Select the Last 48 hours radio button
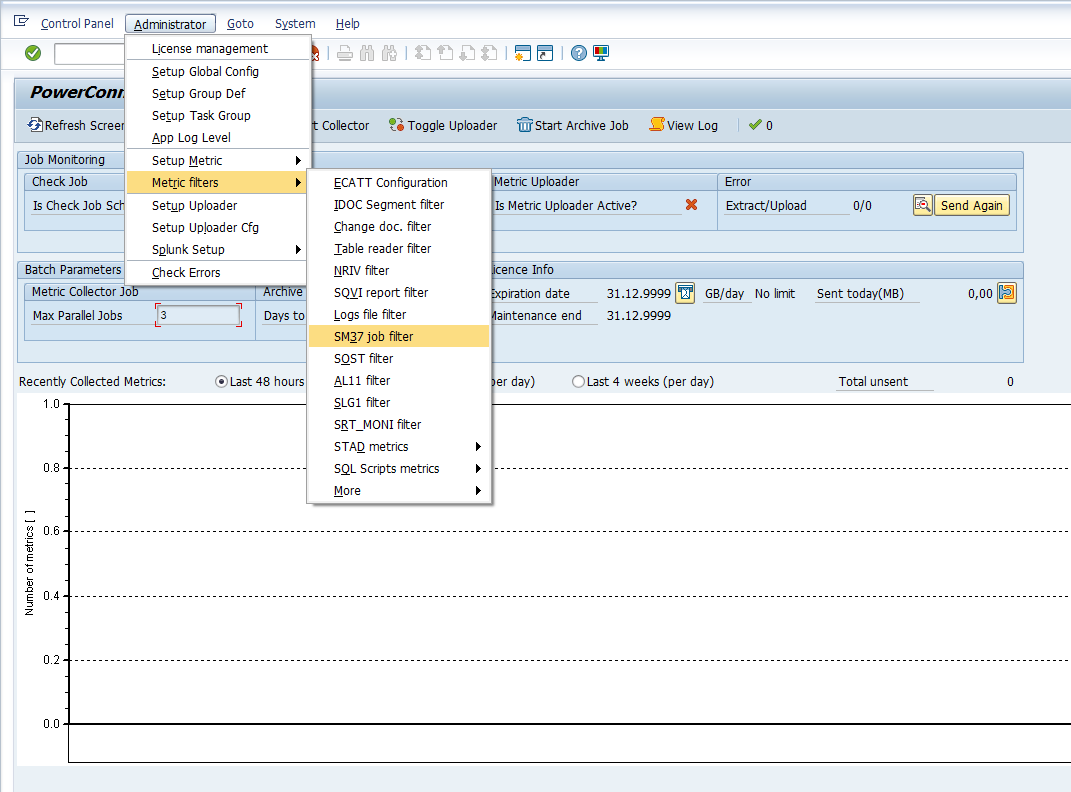The width and height of the screenshot is (1071, 792). (222, 382)
